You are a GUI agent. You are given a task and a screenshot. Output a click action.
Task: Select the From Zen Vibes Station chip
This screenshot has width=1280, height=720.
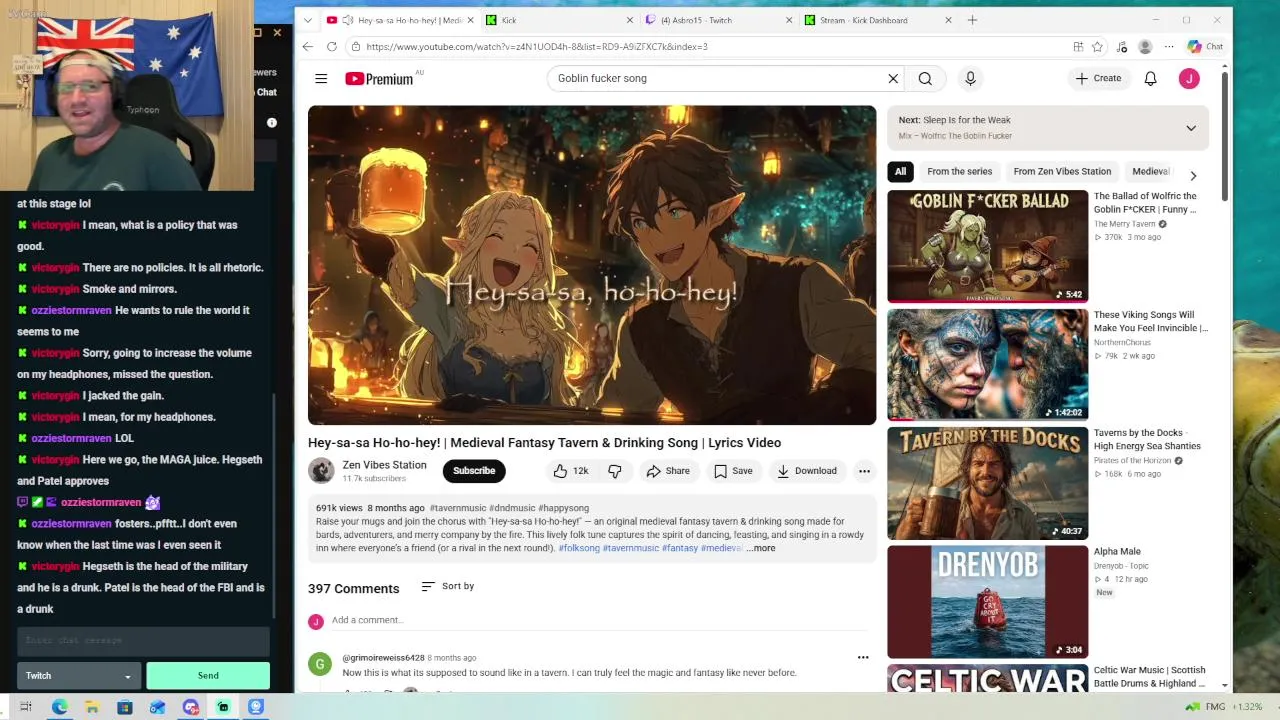pyautogui.click(x=1062, y=171)
